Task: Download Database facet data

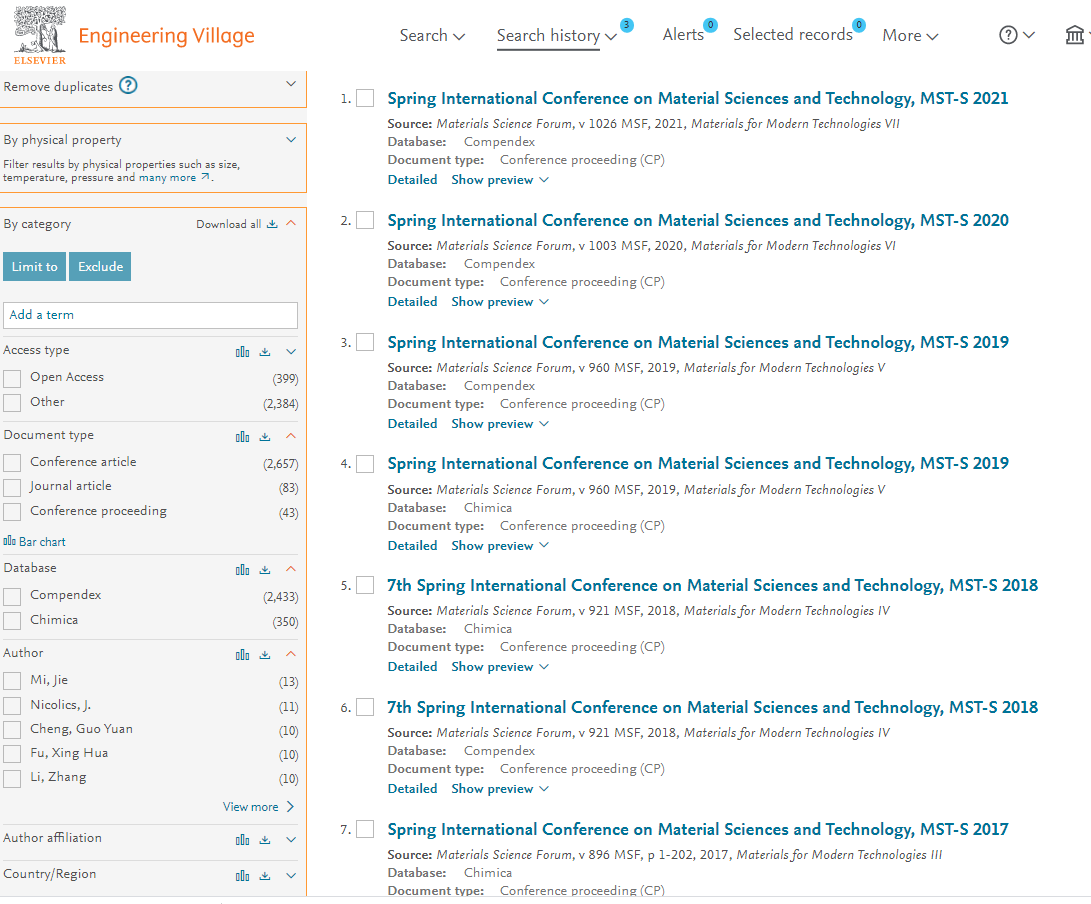Action: pos(265,570)
